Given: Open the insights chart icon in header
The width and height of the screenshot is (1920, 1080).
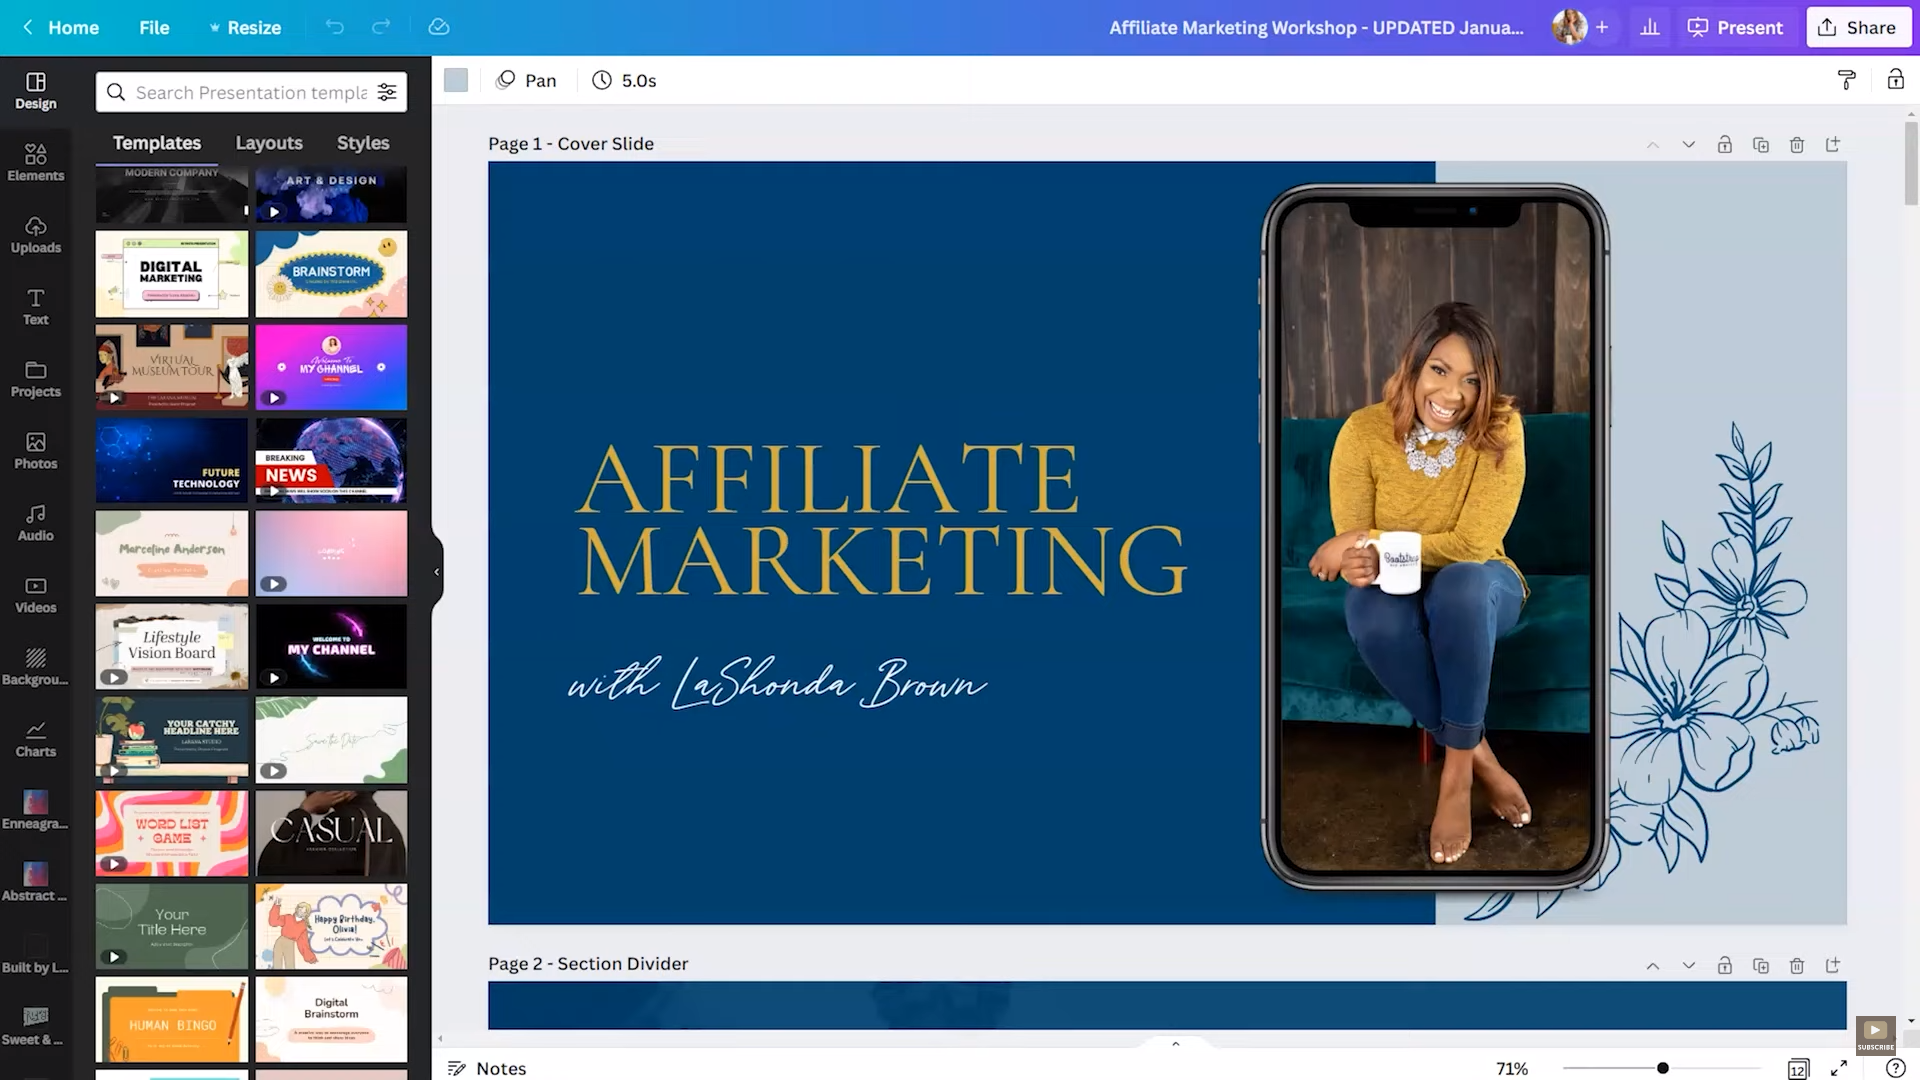Looking at the screenshot, I should pos(1650,27).
